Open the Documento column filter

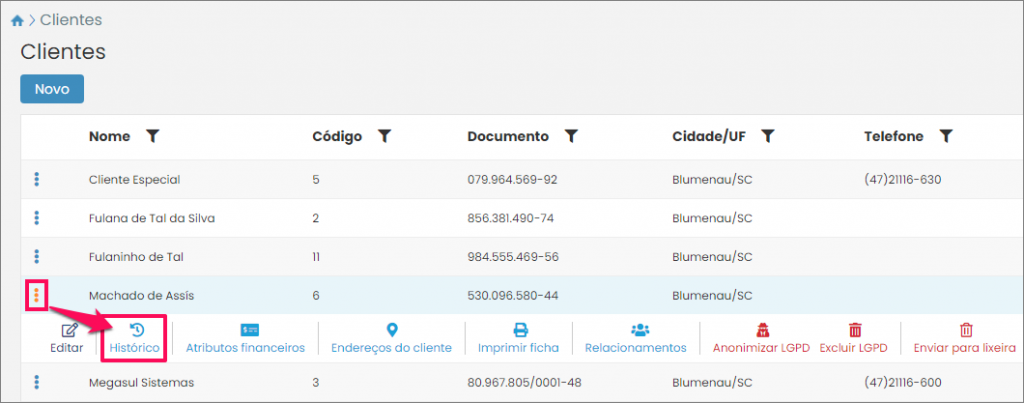pyautogui.click(x=570, y=136)
